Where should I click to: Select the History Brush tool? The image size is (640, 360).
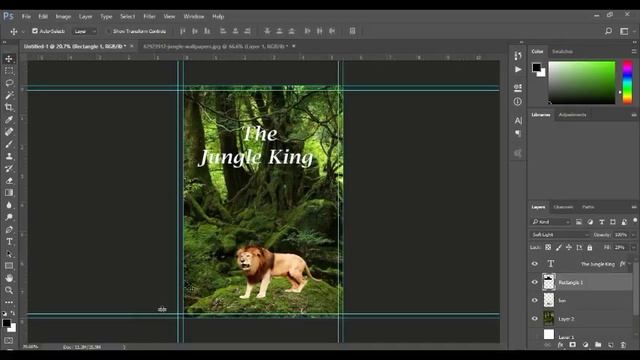coord(9,169)
